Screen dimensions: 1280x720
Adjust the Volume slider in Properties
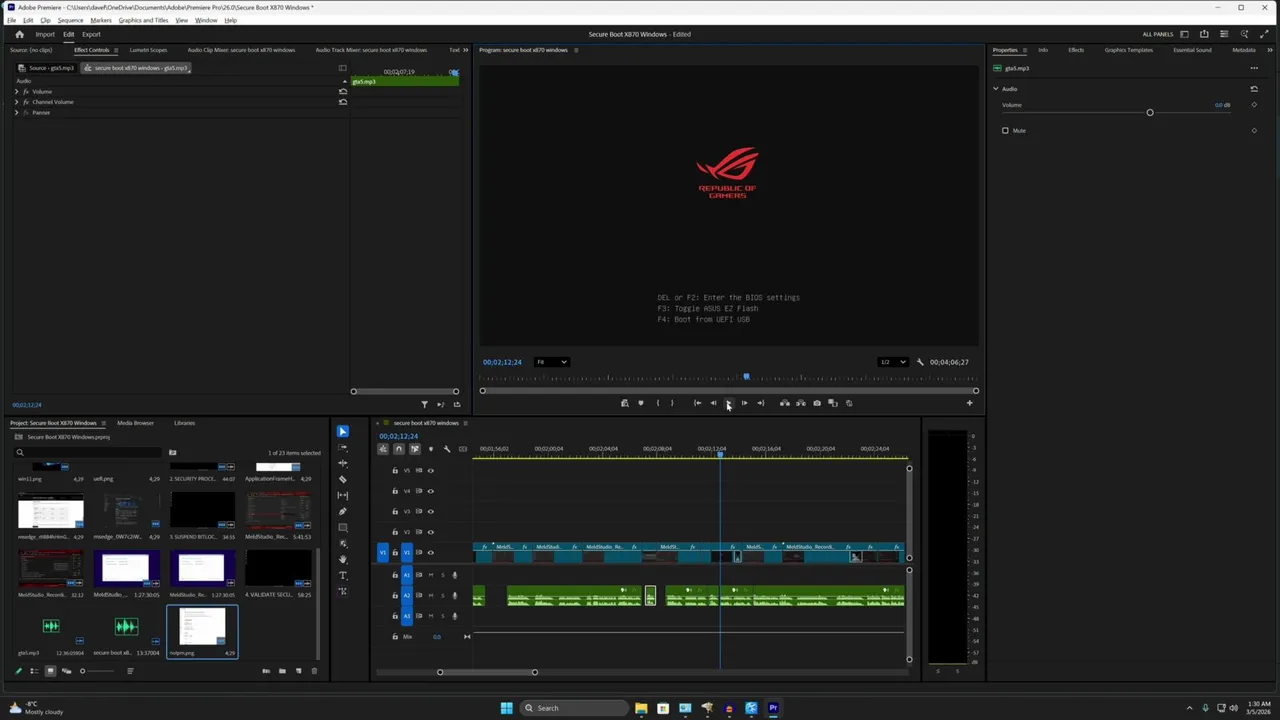click(1150, 112)
